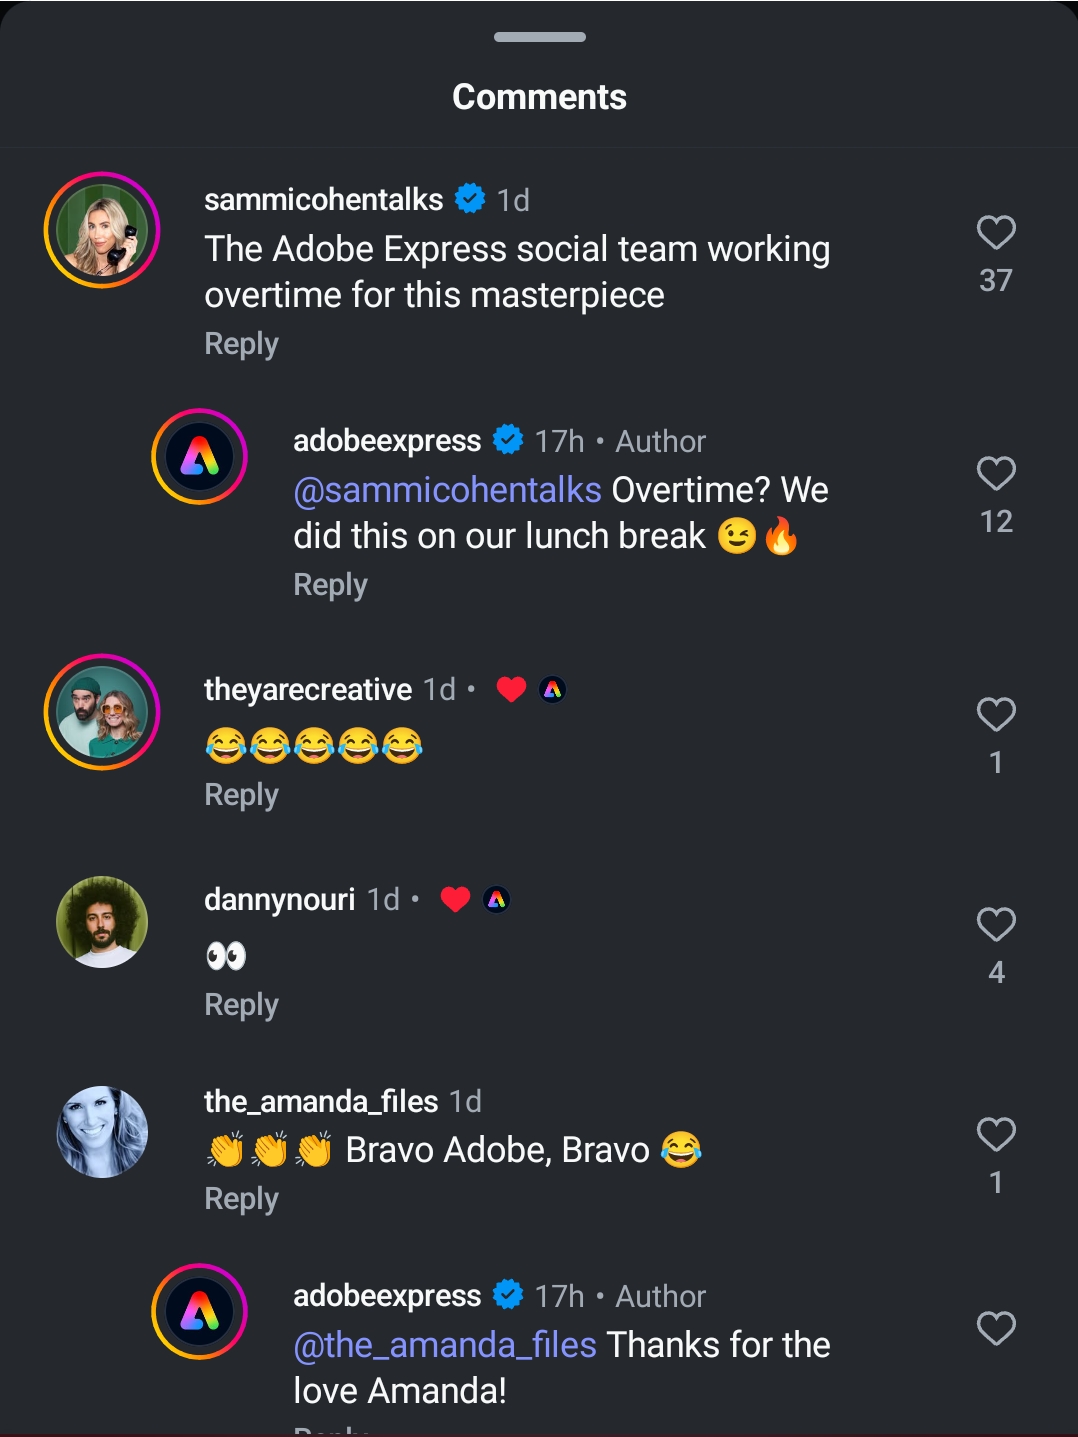Tap heart on dannynouri's eyes comment
1078x1437 pixels.
996,925
